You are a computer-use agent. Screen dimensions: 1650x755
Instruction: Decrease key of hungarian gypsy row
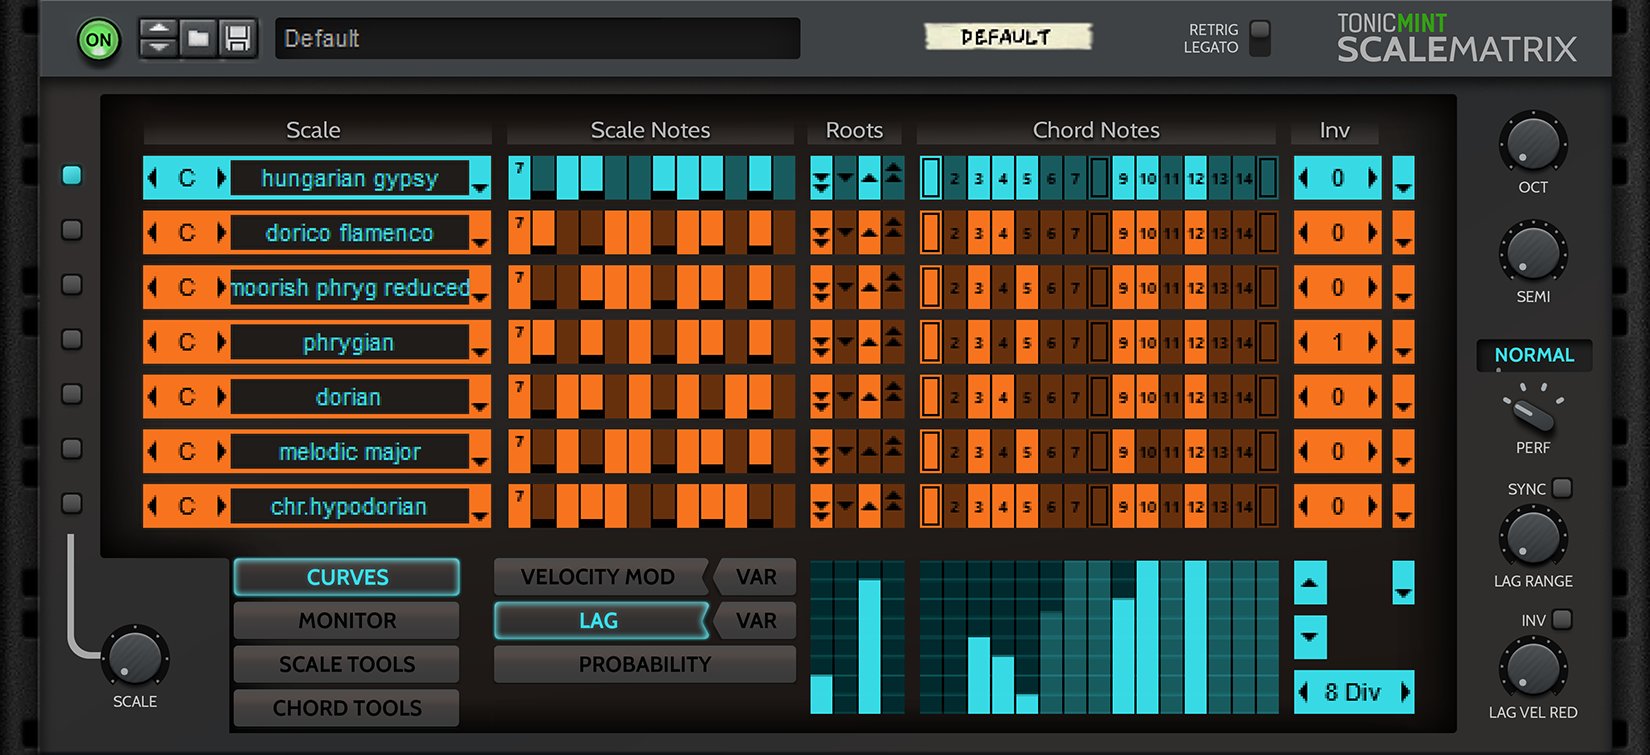(x=153, y=178)
